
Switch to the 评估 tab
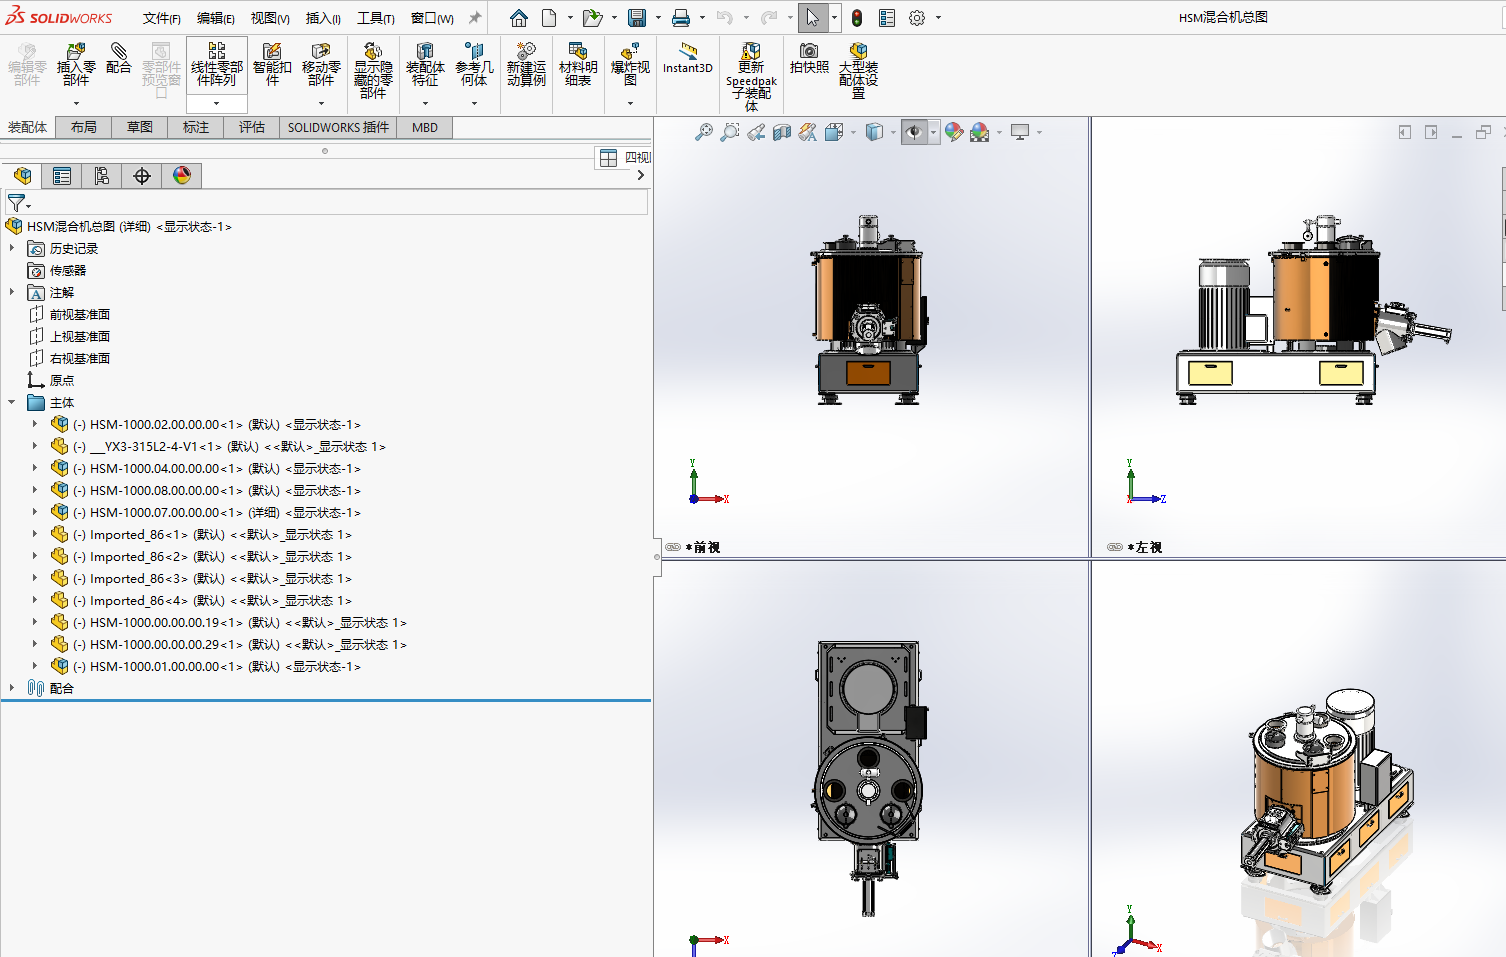click(x=252, y=127)
